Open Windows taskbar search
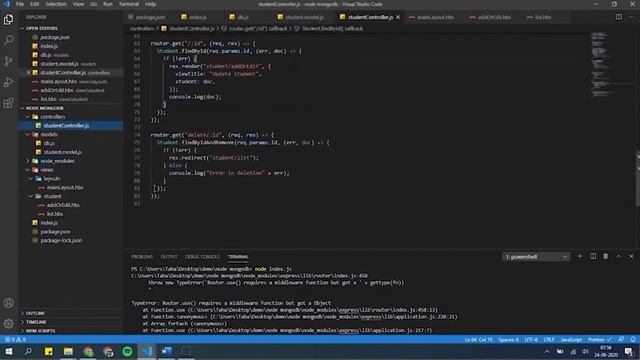The height and width of the screenshot is (360, 640). pyautogui.click(x=28, y=351)
